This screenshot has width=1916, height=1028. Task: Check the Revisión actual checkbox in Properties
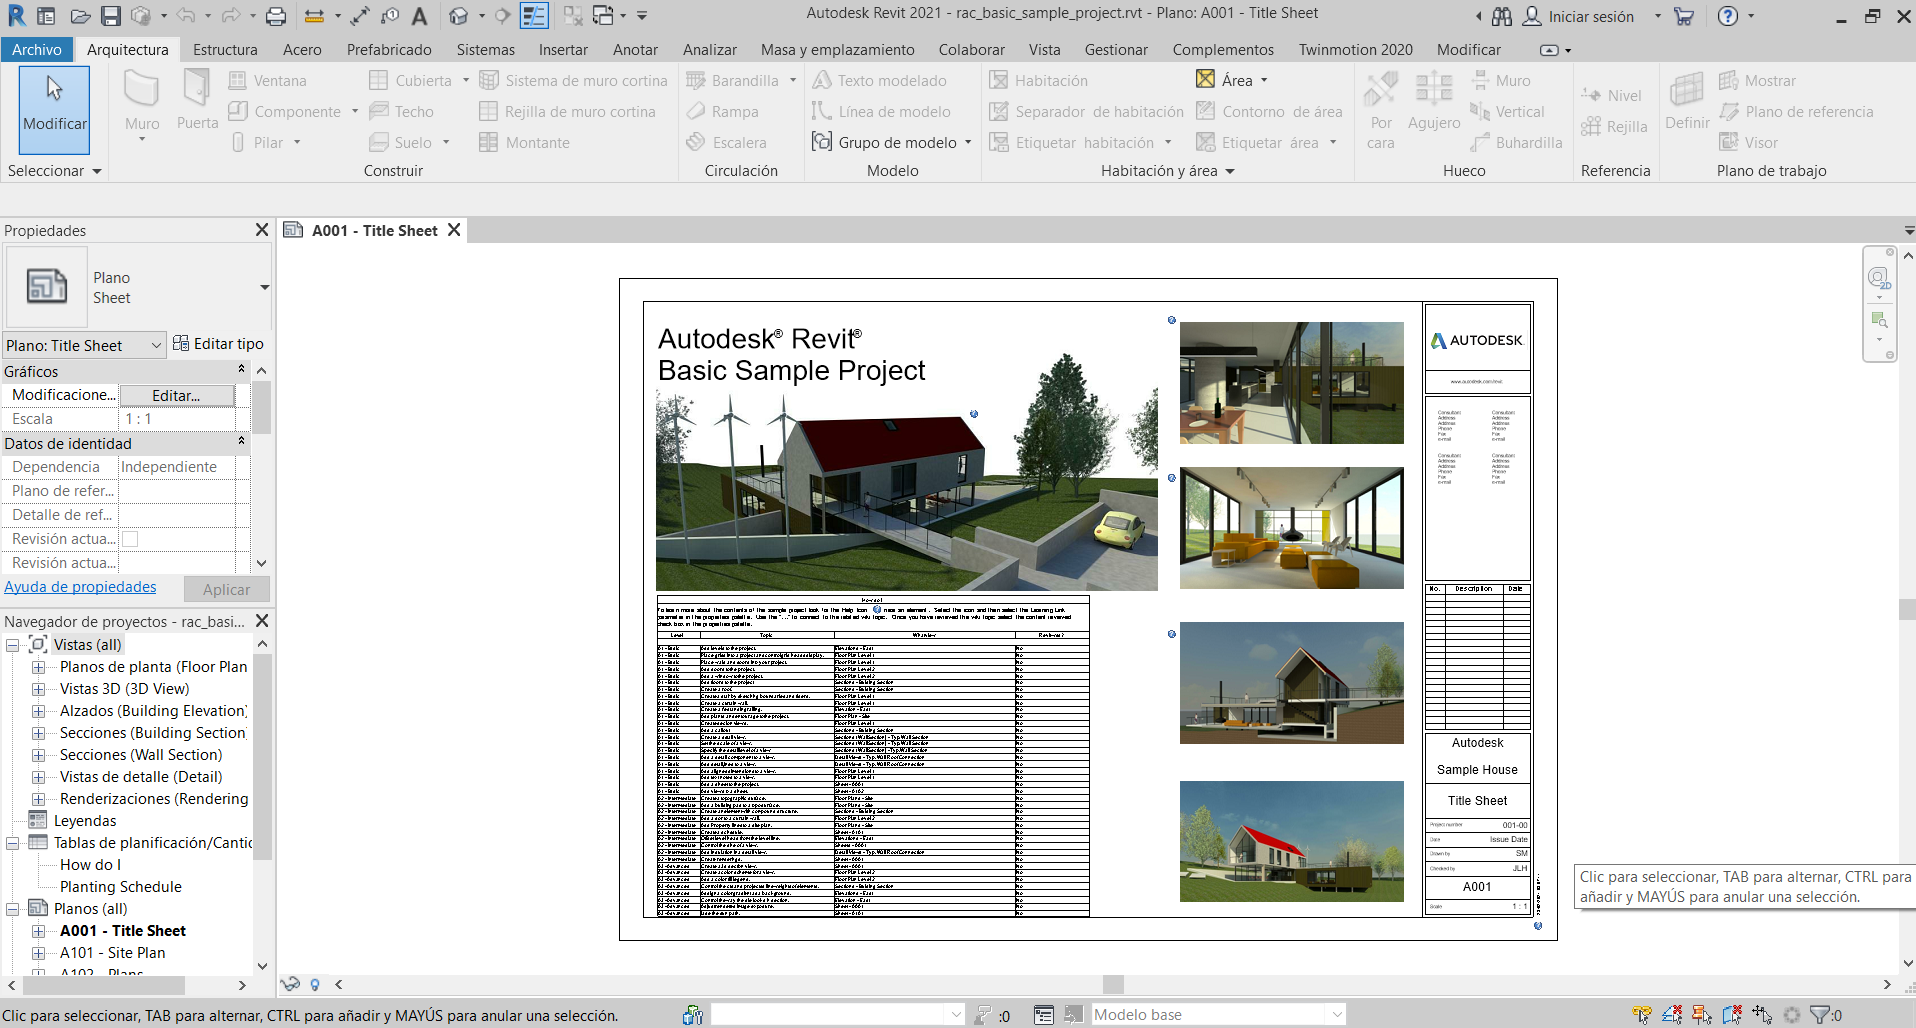129,539
